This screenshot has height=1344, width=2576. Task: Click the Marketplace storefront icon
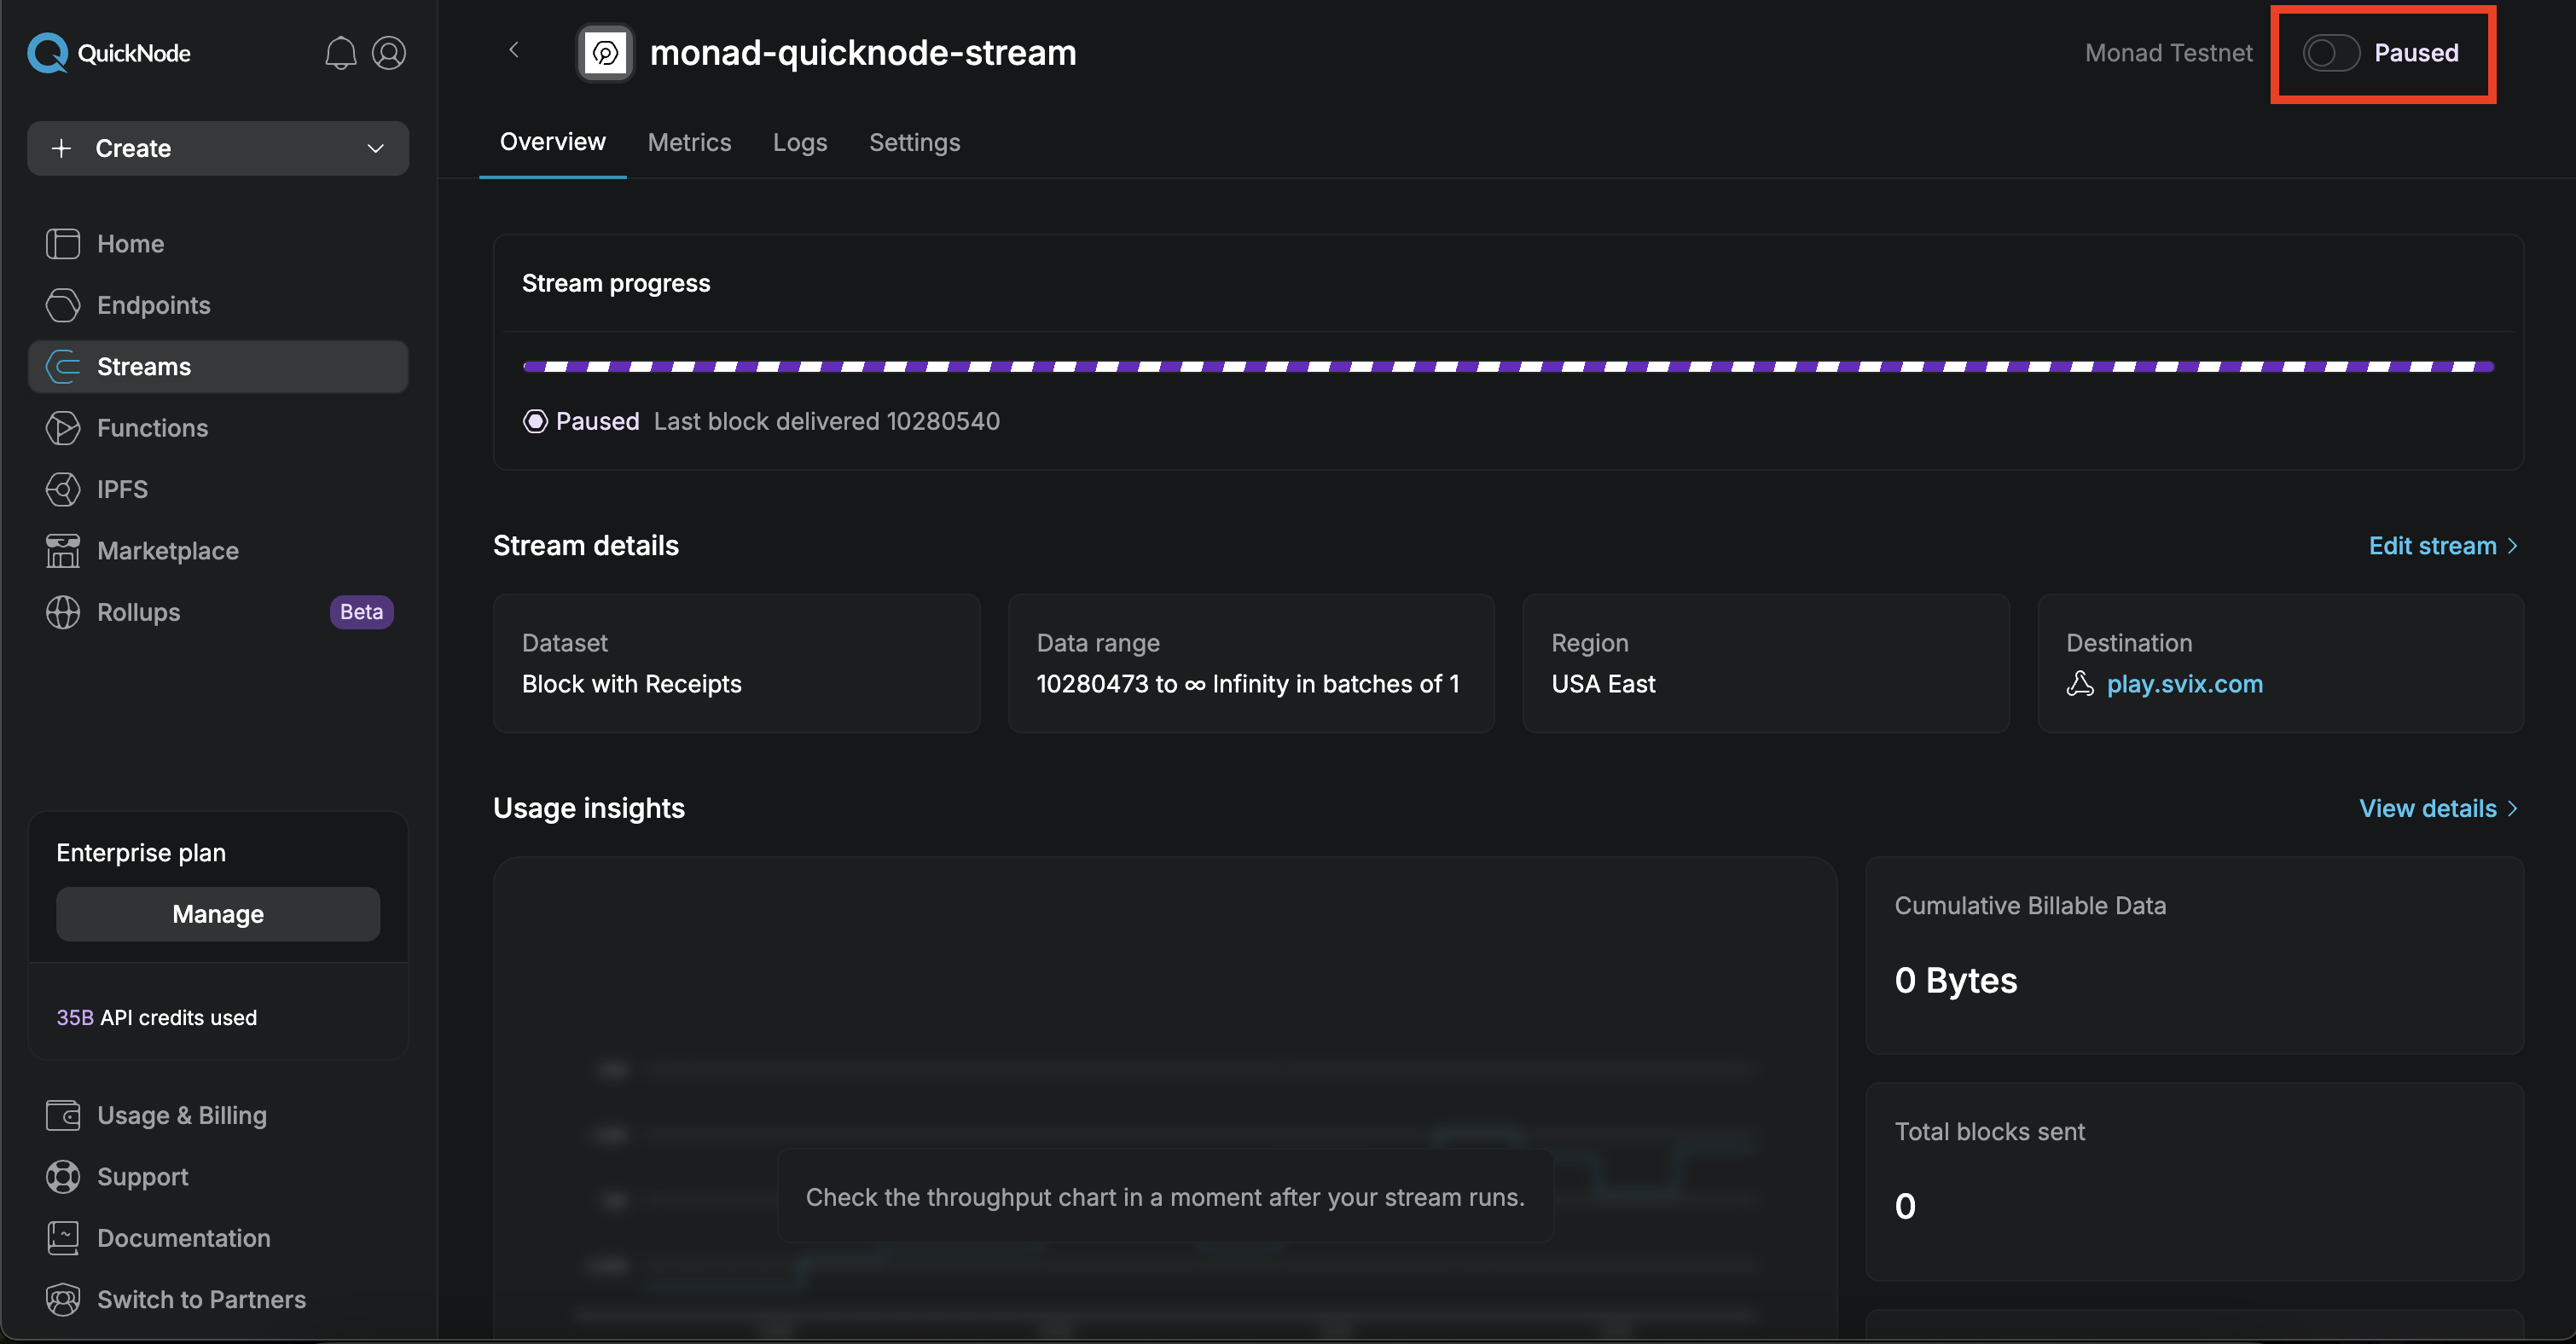coord(63,551)
